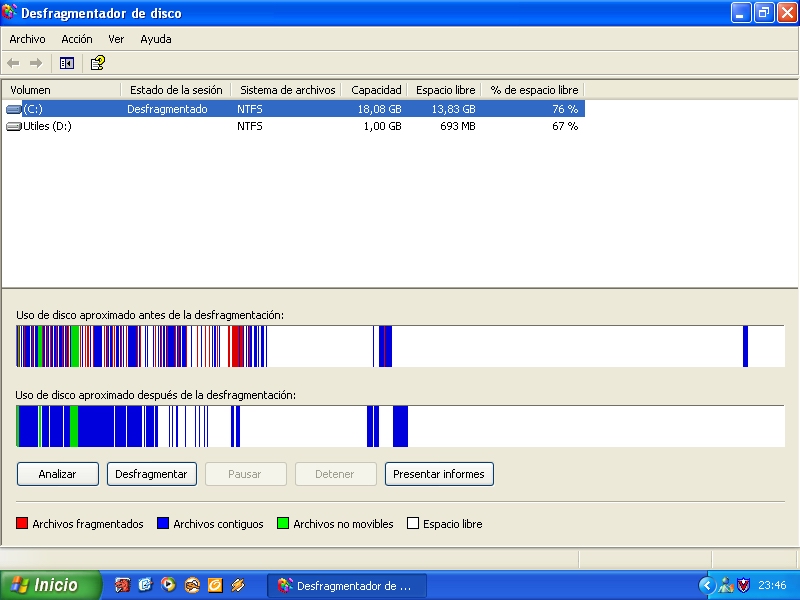800x600 pixels.
Task: Click the red shield tray icon
Action: tap(743, 585)
